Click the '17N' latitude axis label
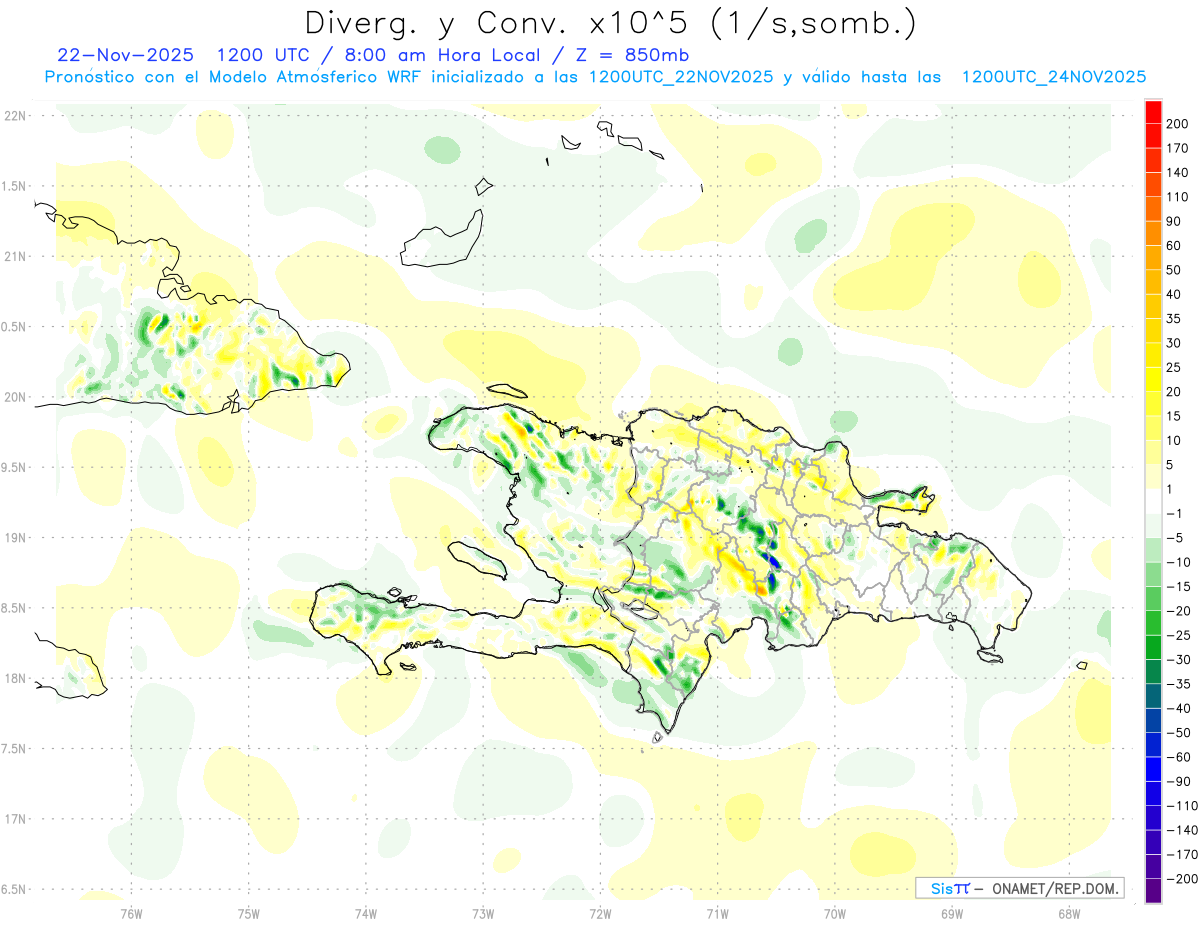The height and width of the screenshot is (927, 1200). (16, 819)
